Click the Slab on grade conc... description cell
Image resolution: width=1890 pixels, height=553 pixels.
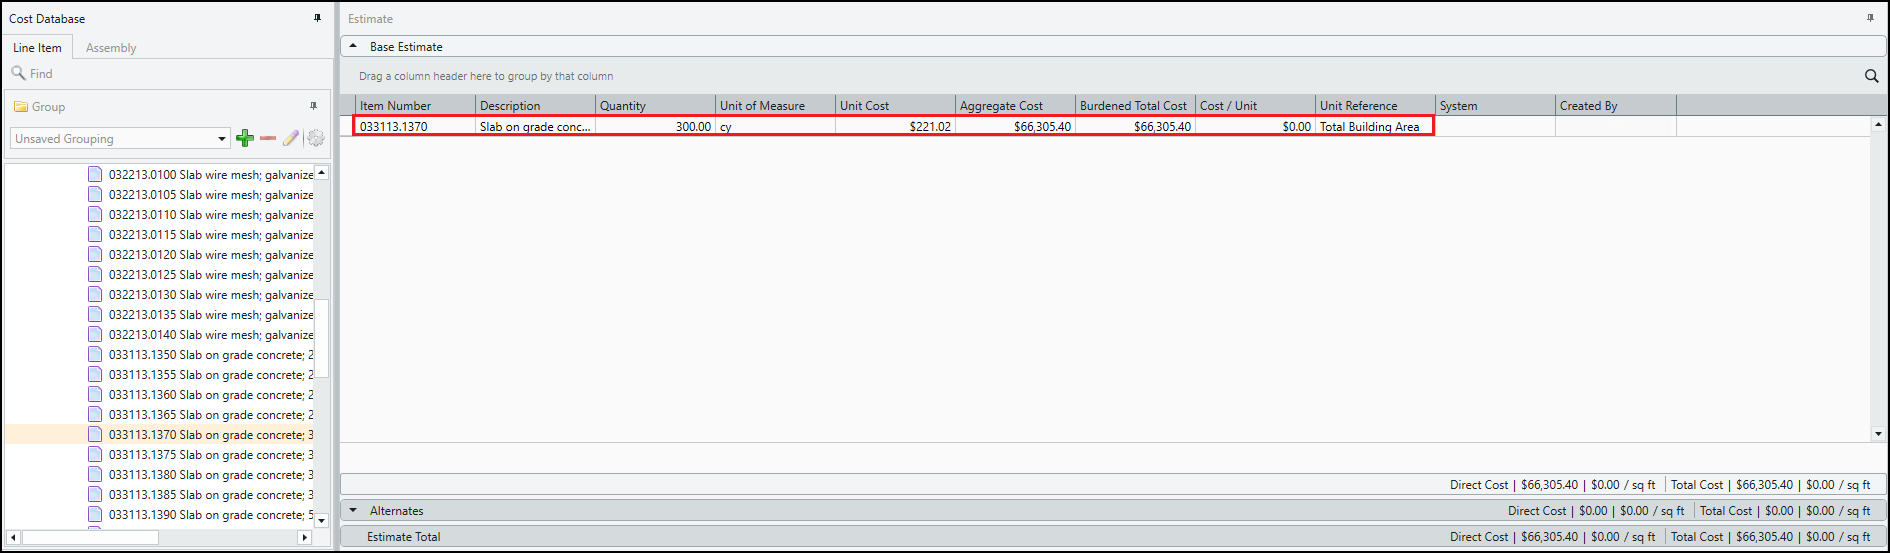[x=535, y=126]
